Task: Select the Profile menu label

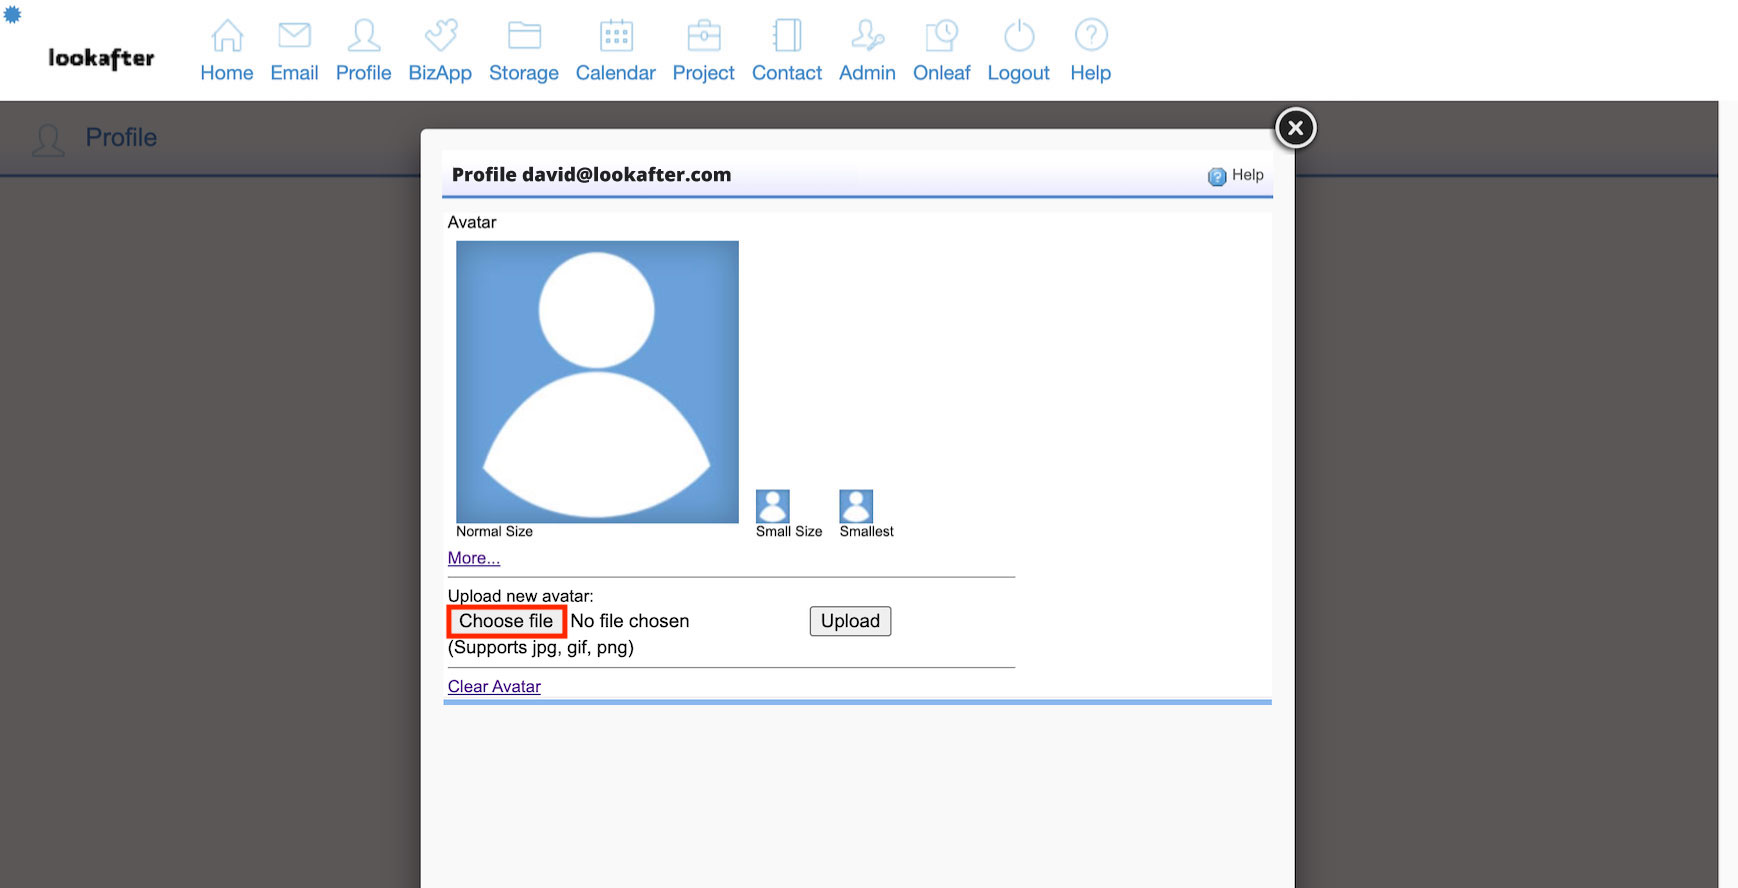Action: [x=363, y=73]
